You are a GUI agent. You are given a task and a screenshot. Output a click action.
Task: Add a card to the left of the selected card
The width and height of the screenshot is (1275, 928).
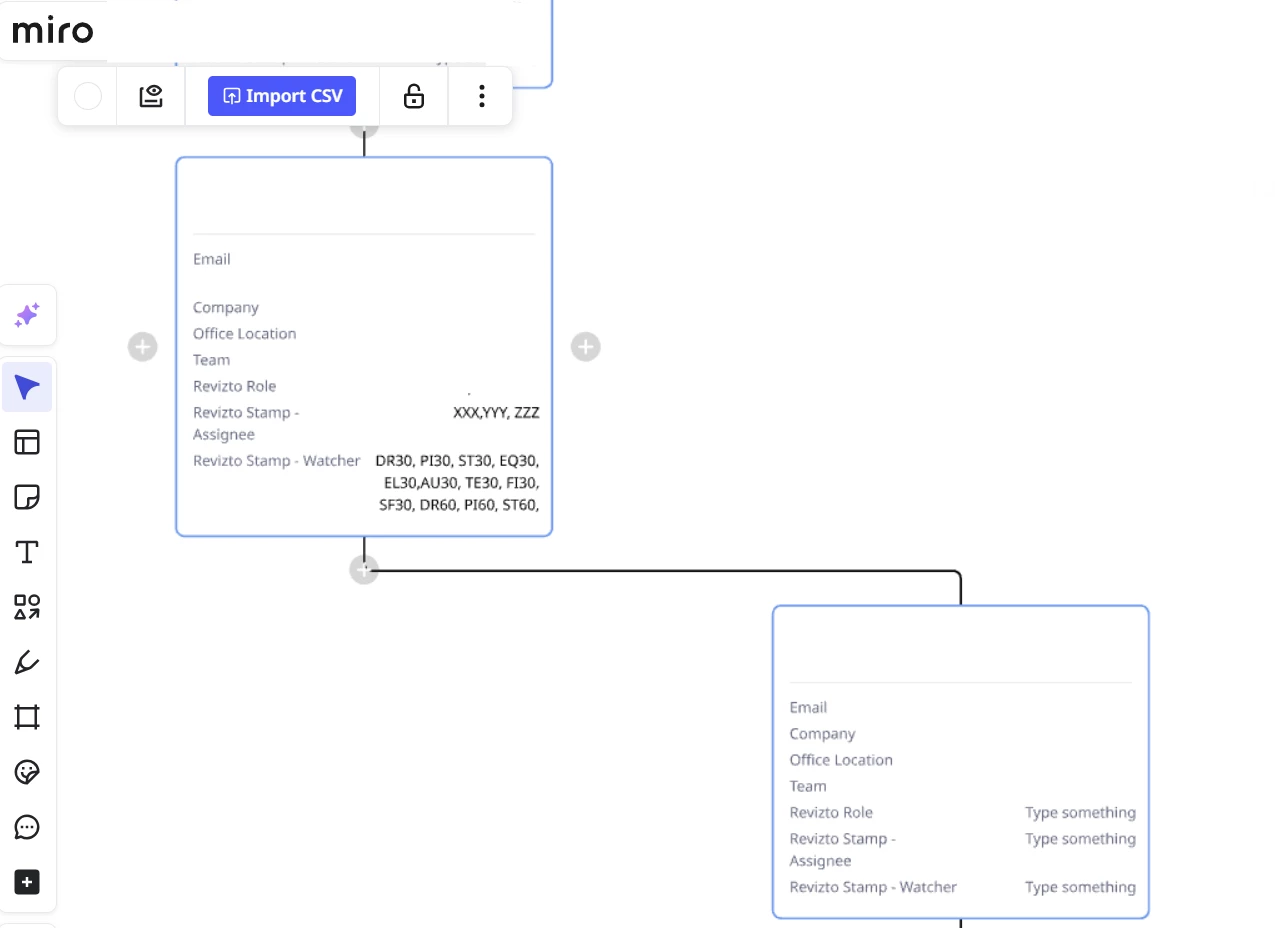pos(143,347)
